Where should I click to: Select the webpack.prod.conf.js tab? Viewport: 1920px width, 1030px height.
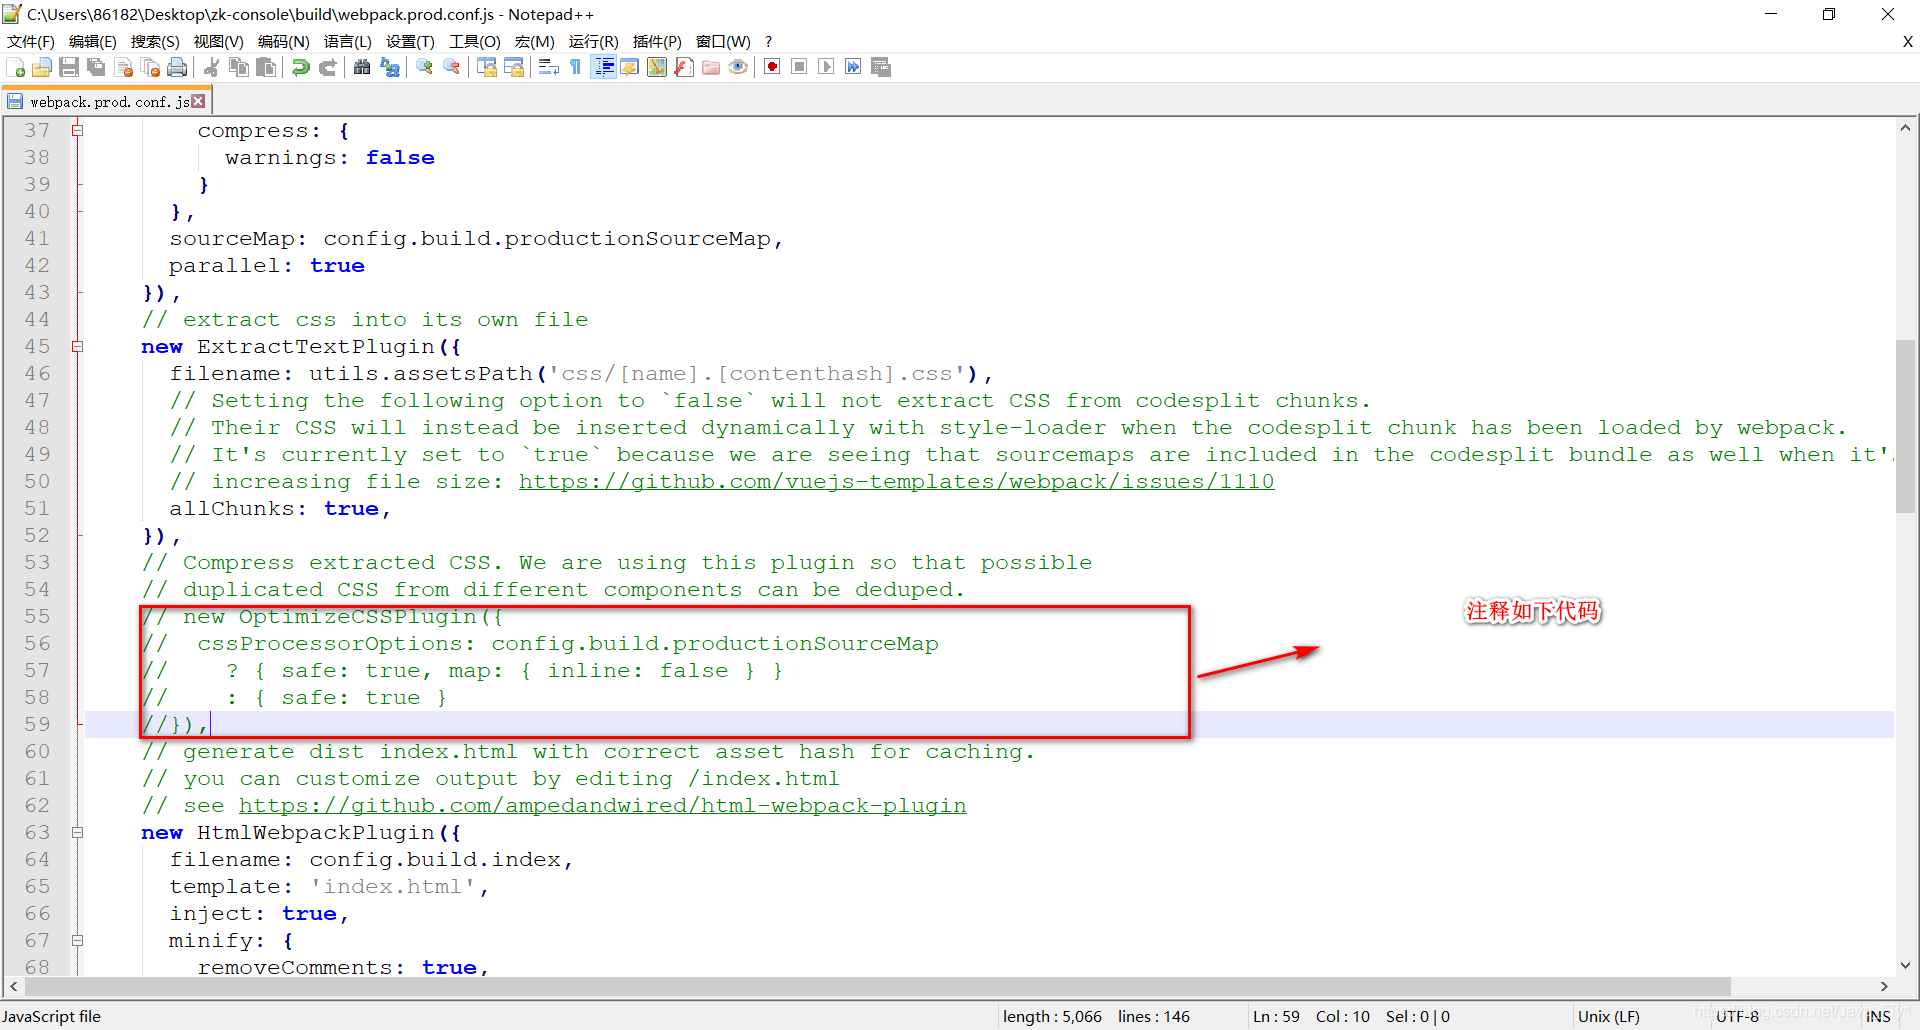(x=108, y=102)
